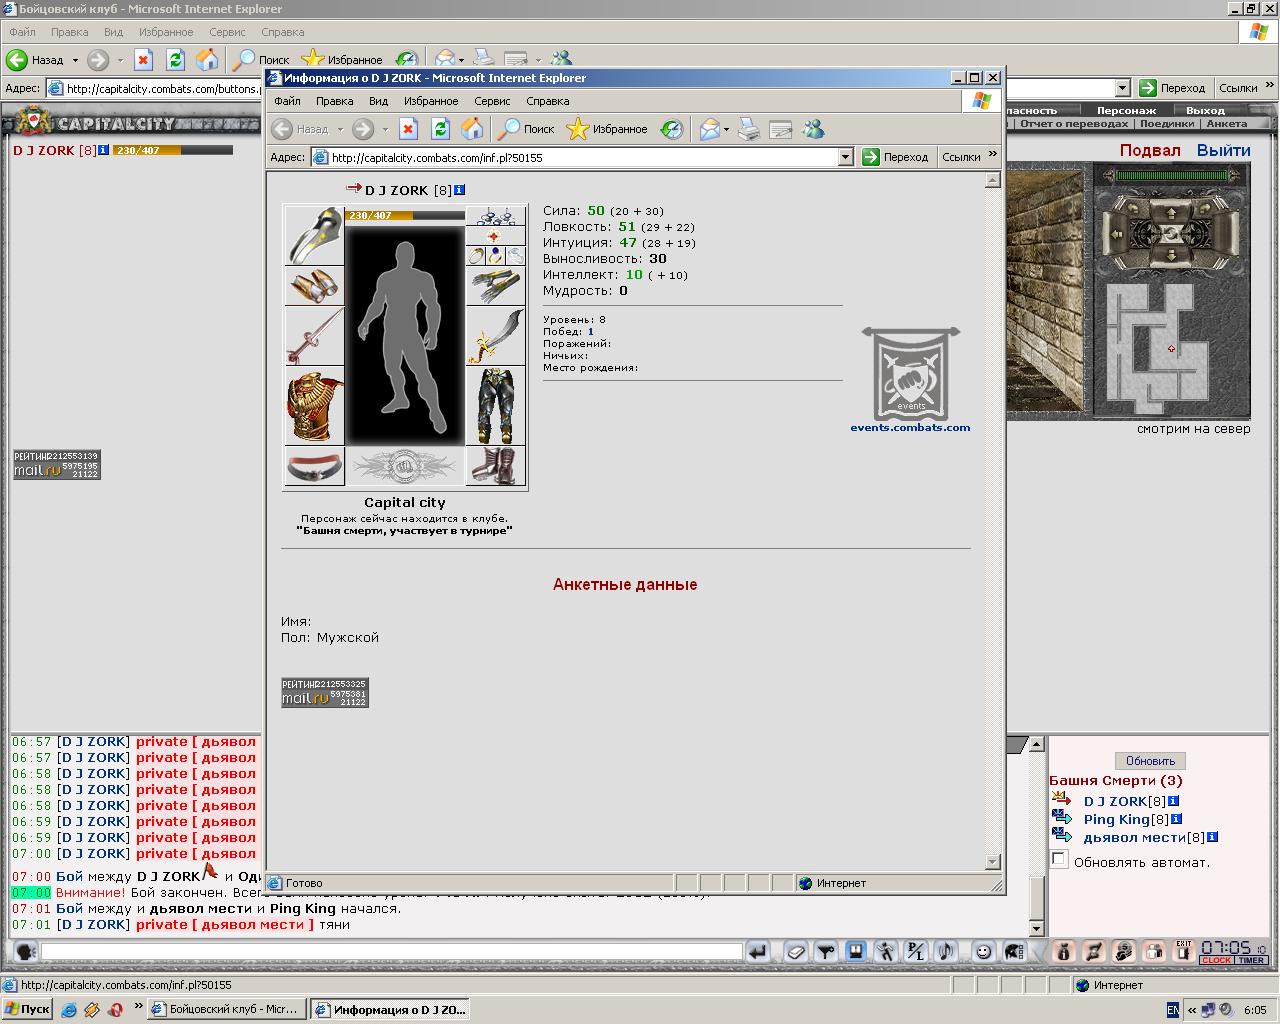Click the smiley emoticon icon in chat bar
Viewport: 1280px width, 1024px height.
pyautogui.click(x=983, y=952)
